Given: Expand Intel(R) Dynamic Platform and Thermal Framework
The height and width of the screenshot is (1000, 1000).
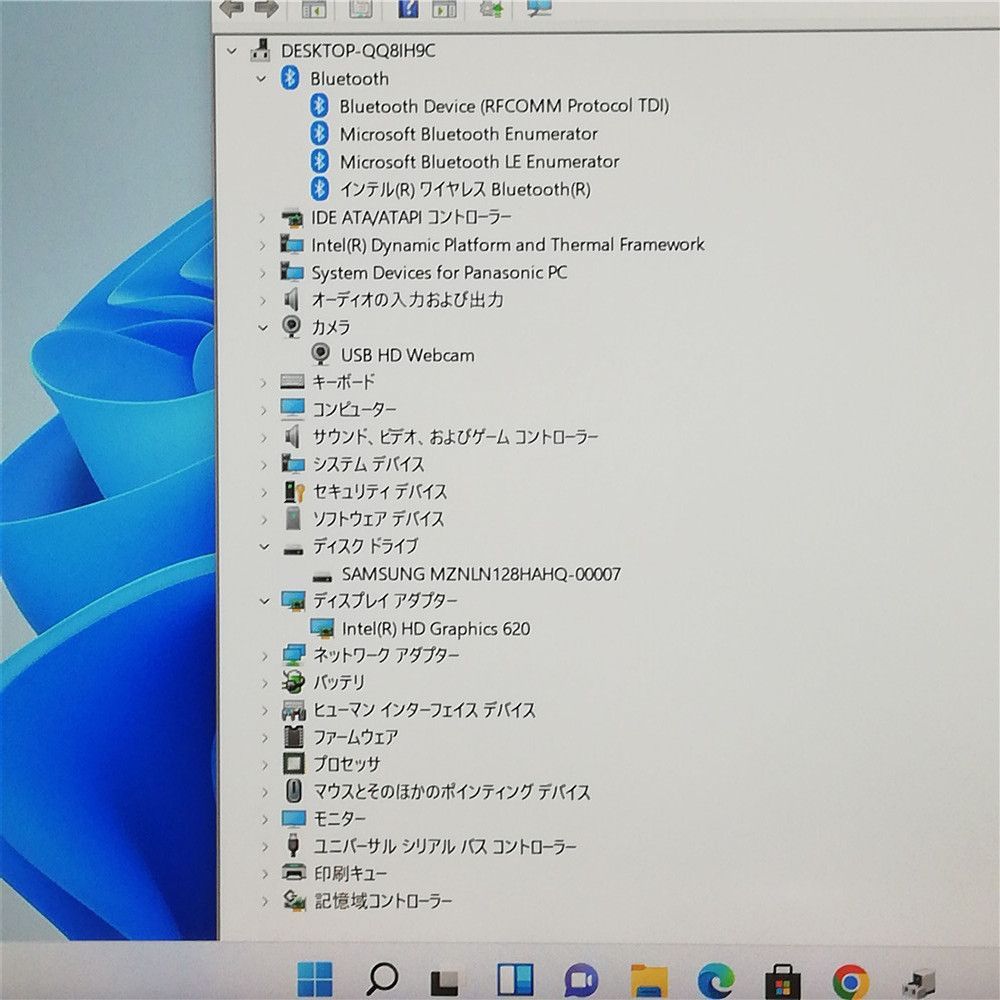Looking at the screenshot, I should [x=262, y=245].
